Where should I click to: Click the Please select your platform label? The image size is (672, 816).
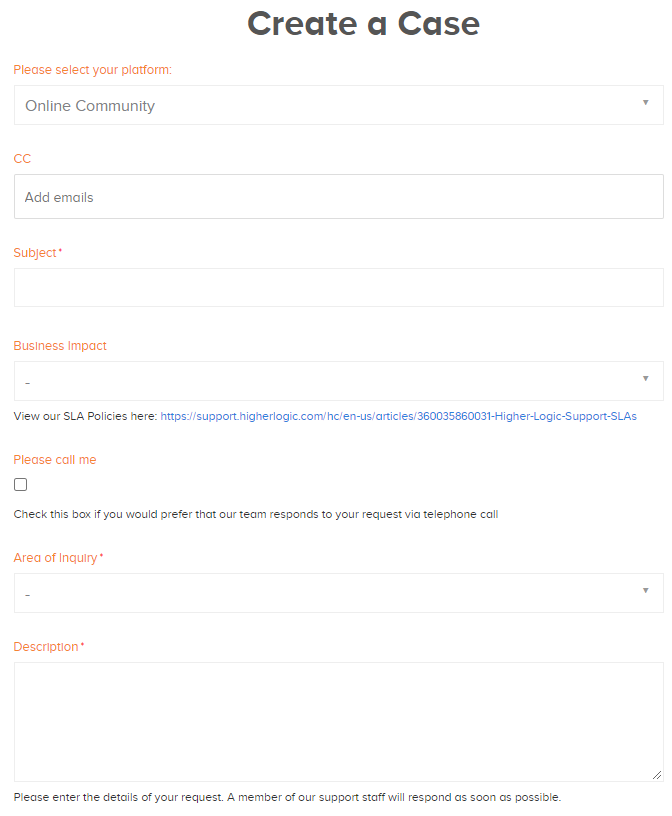93,70
